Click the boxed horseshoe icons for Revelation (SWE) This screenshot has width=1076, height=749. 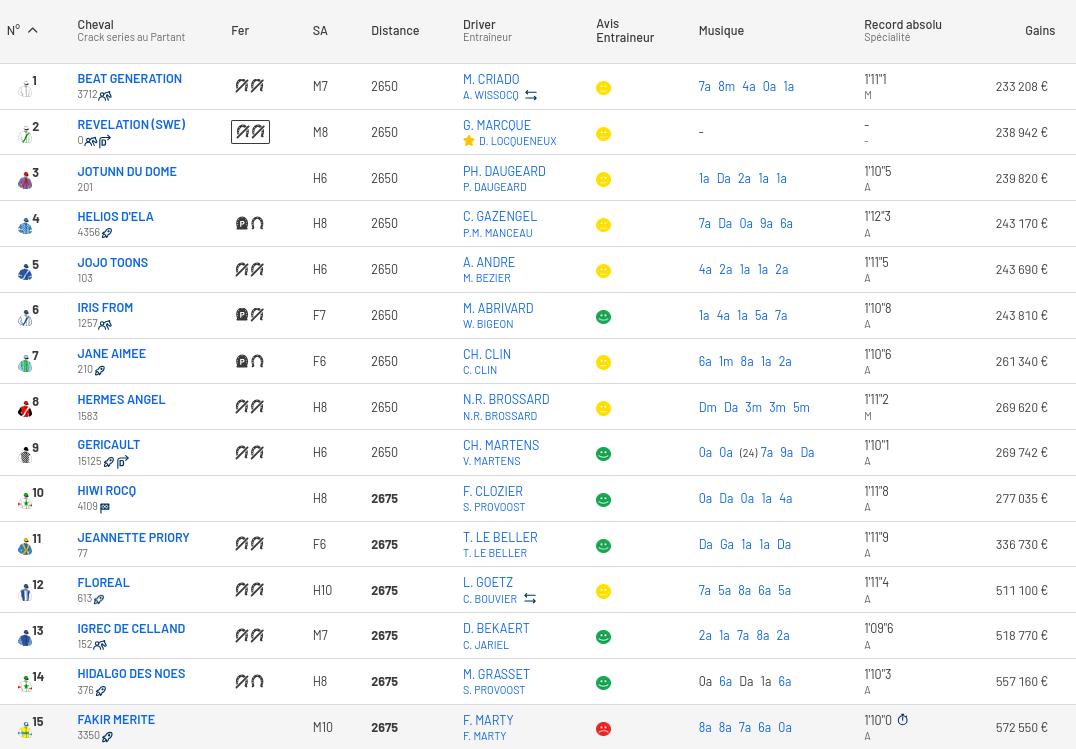[x=250, y=132]
